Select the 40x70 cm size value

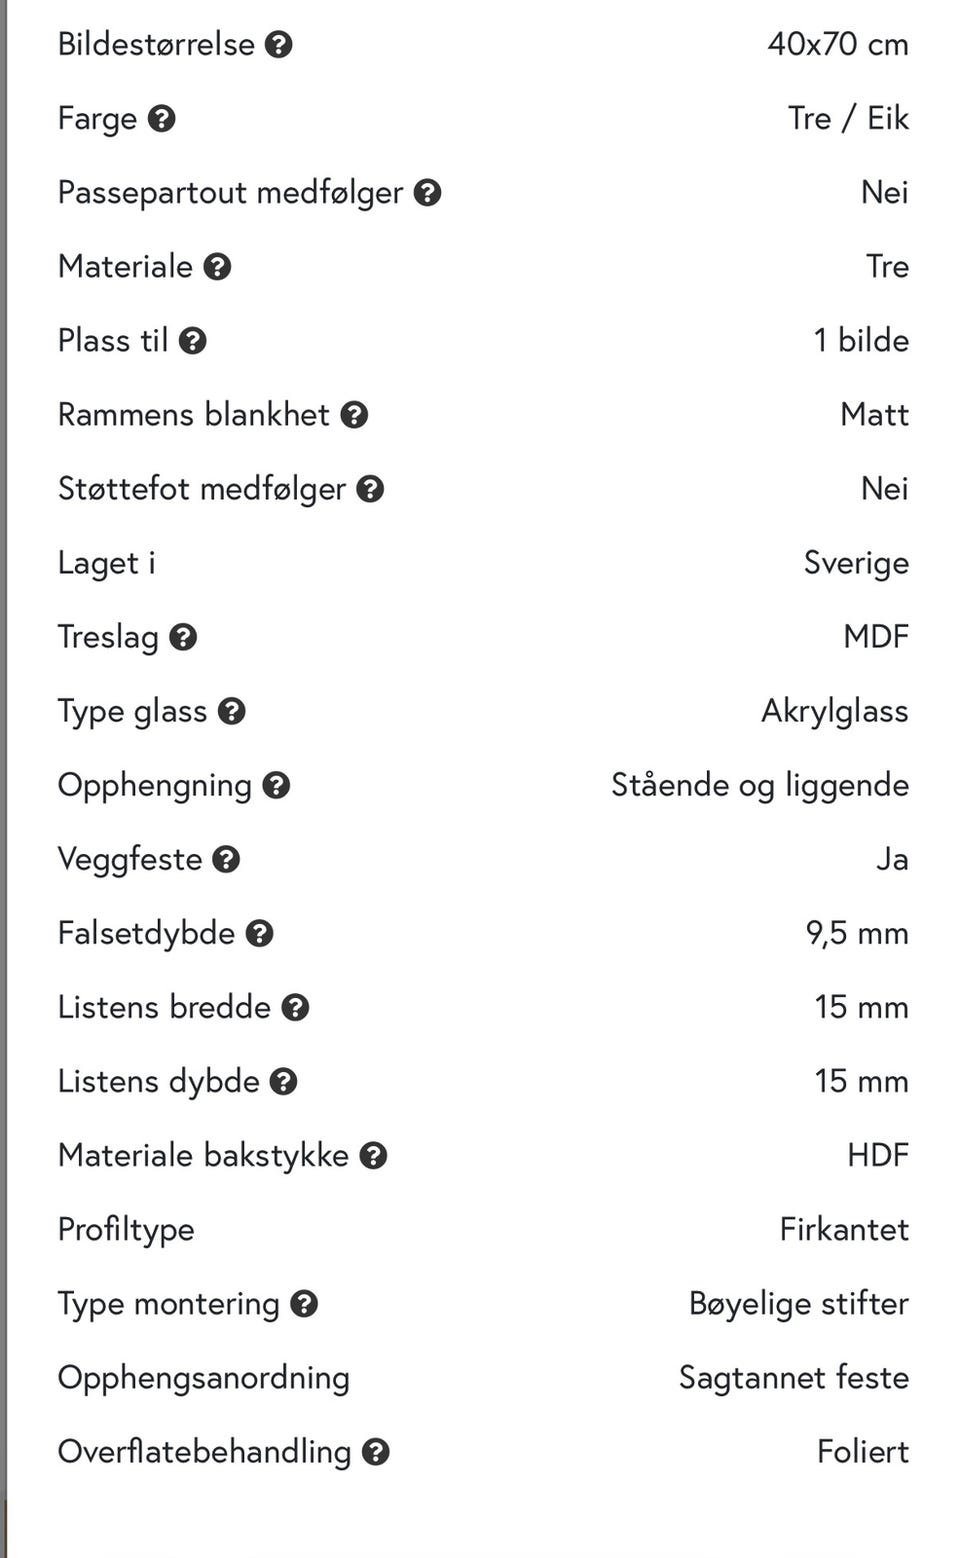838,44
